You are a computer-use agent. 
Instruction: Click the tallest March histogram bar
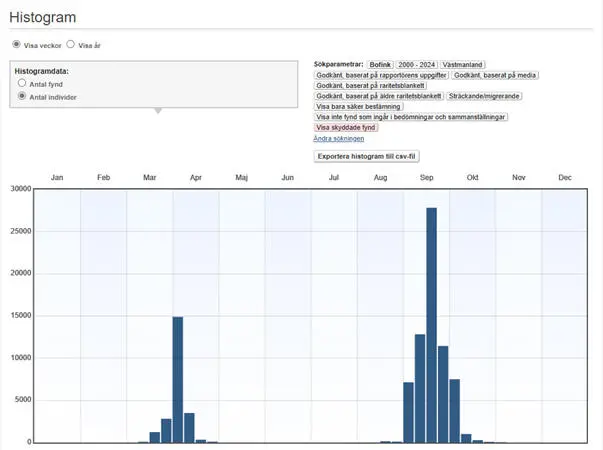tap(177, 379)
